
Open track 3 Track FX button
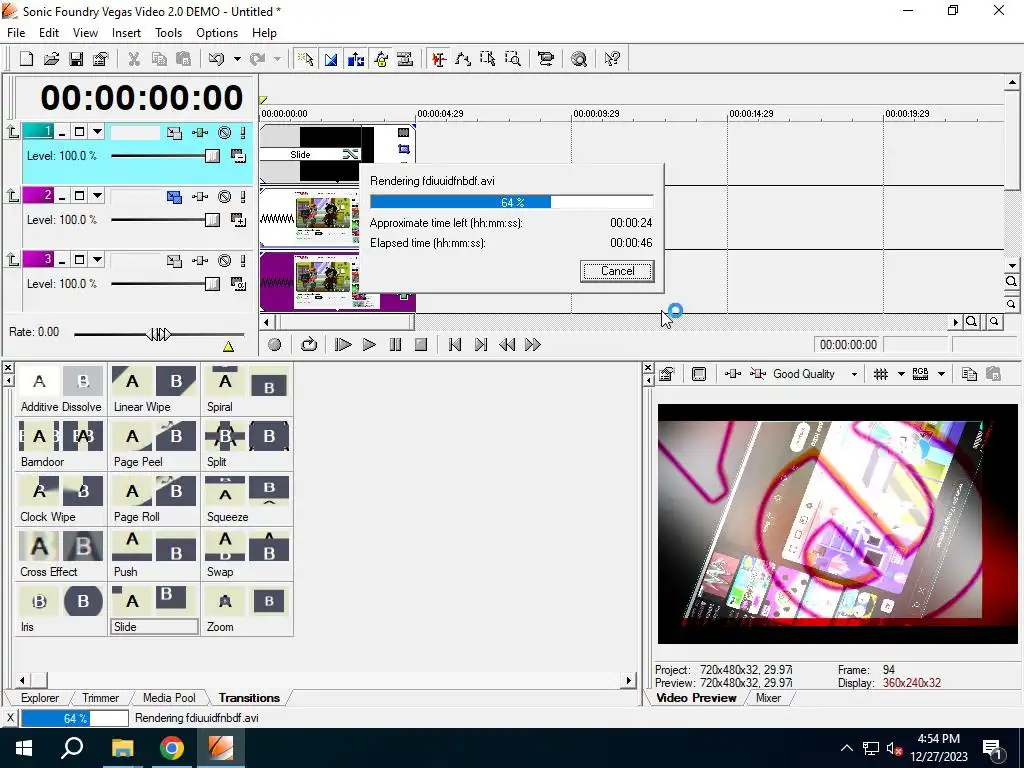(200, 261)
